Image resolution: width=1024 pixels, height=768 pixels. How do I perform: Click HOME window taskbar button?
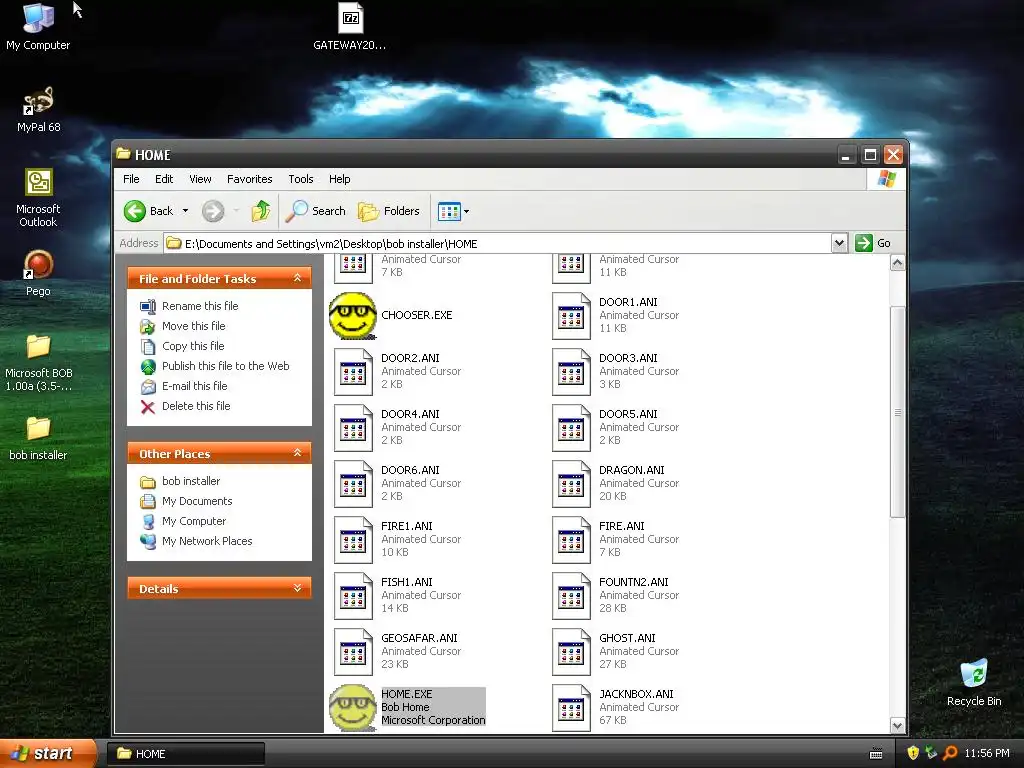click(186, 754)
